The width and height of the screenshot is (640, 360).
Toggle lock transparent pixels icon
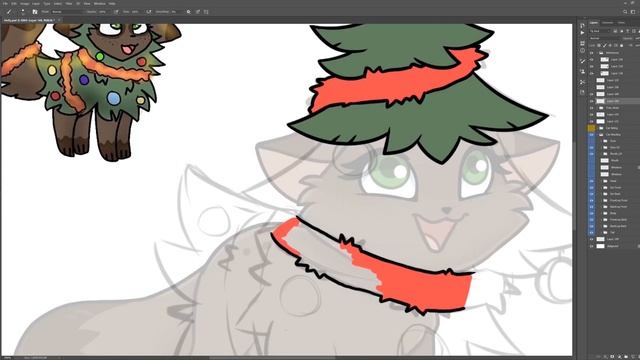(599, 45)
